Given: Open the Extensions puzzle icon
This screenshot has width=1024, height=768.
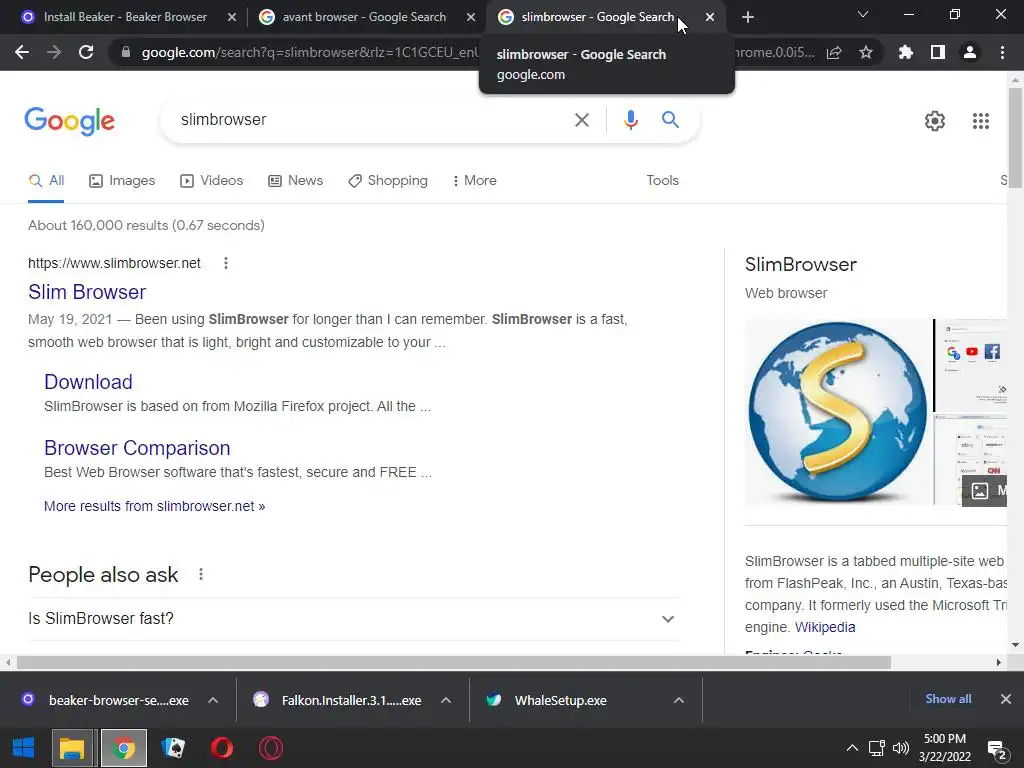Looking at the screenshot, I should 906,52.
